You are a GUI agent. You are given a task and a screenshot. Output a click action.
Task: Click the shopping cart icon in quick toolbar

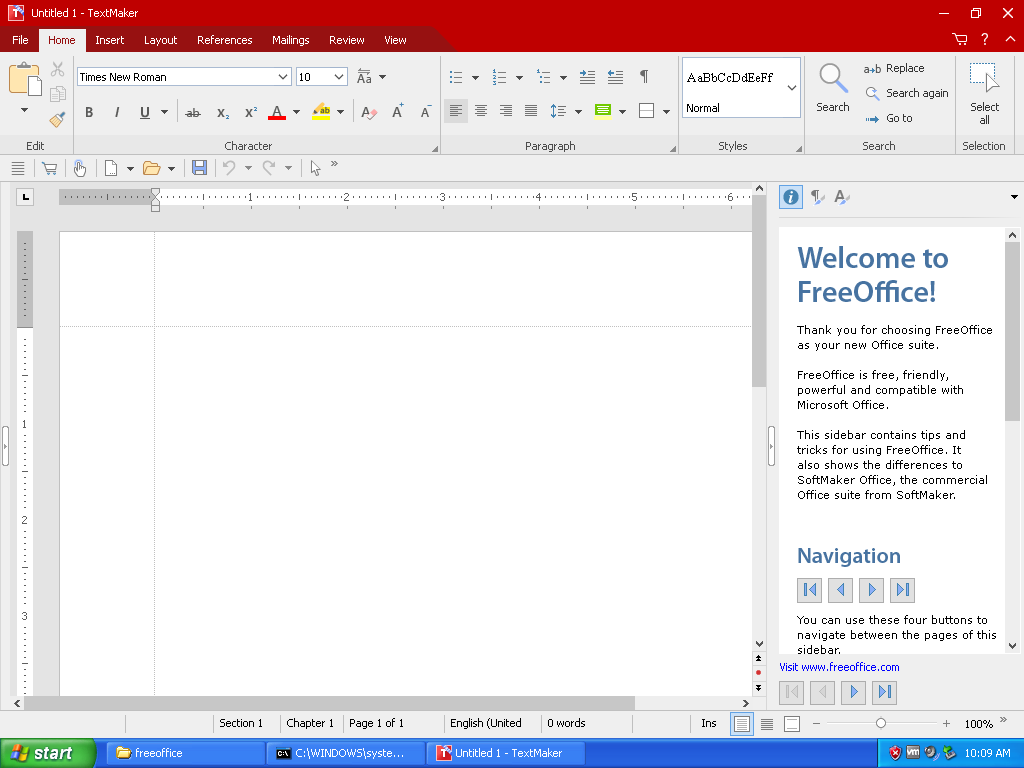(50, 168)
